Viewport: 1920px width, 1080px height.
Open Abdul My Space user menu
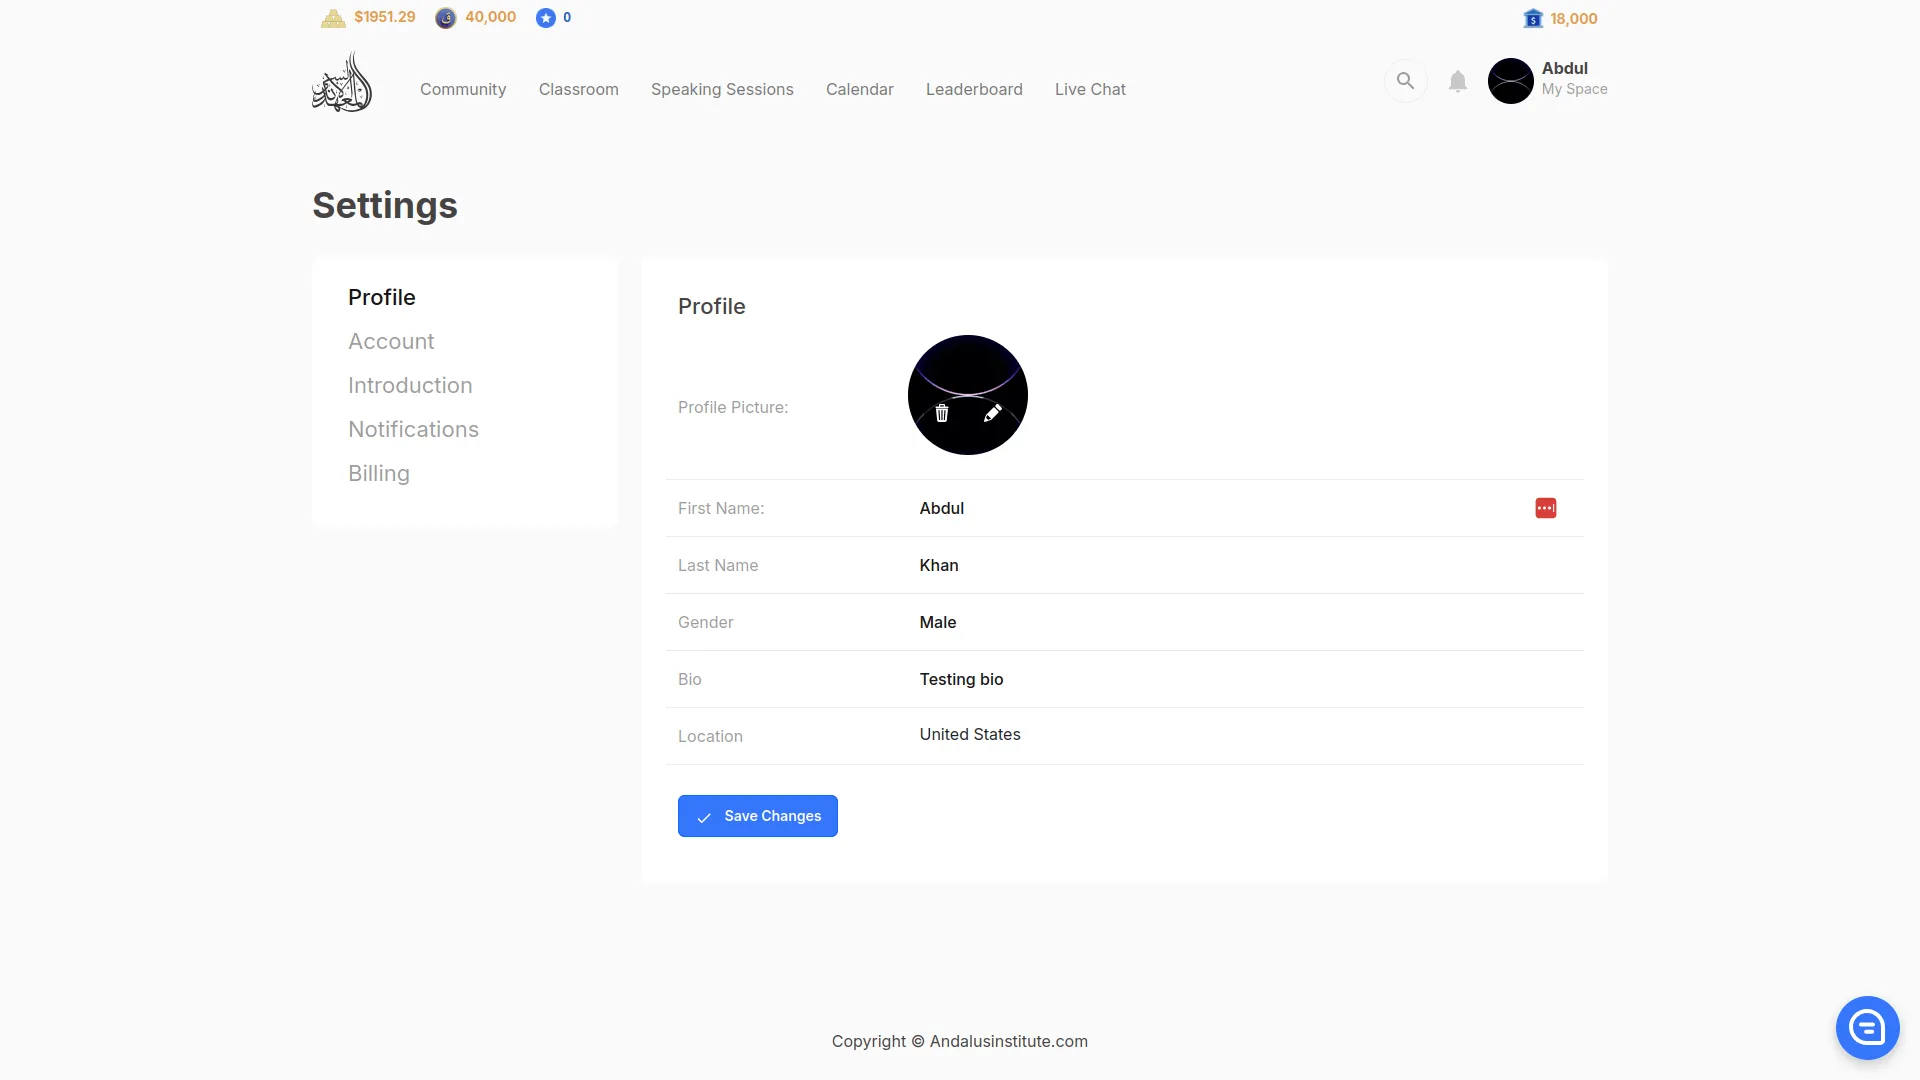click(x=1548, y=80)
